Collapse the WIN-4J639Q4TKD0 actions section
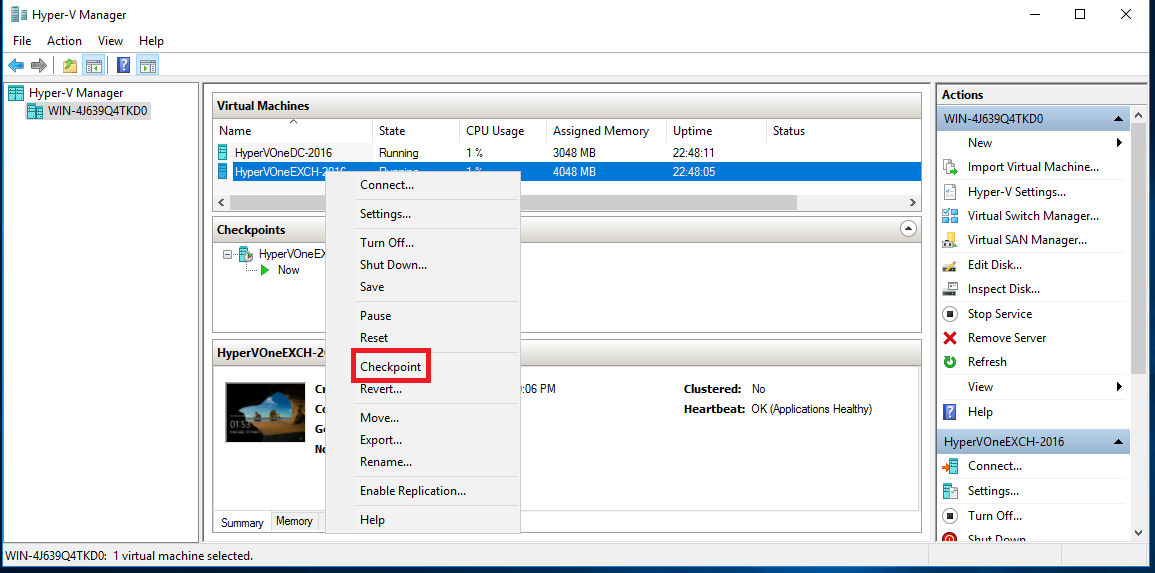Image resolution: width=1155 pixels, height=573 pixels. click(1118, 119)
